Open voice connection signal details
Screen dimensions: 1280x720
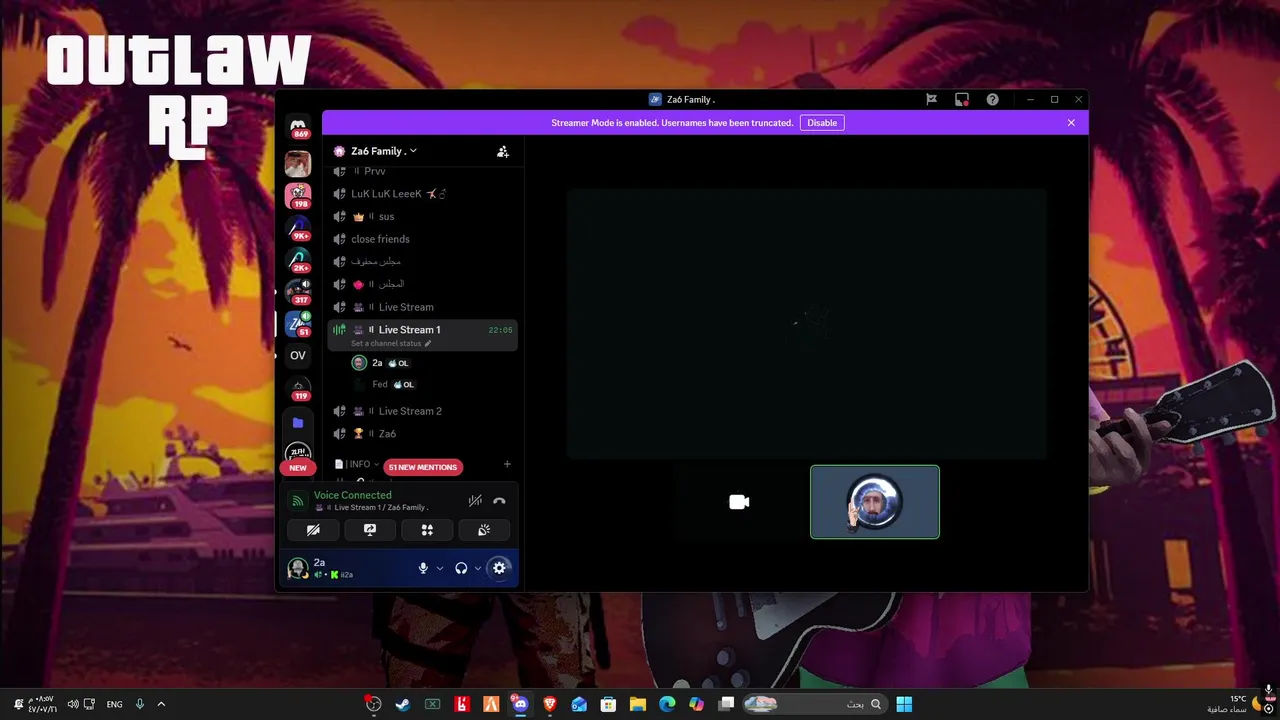tap(297, 501)
